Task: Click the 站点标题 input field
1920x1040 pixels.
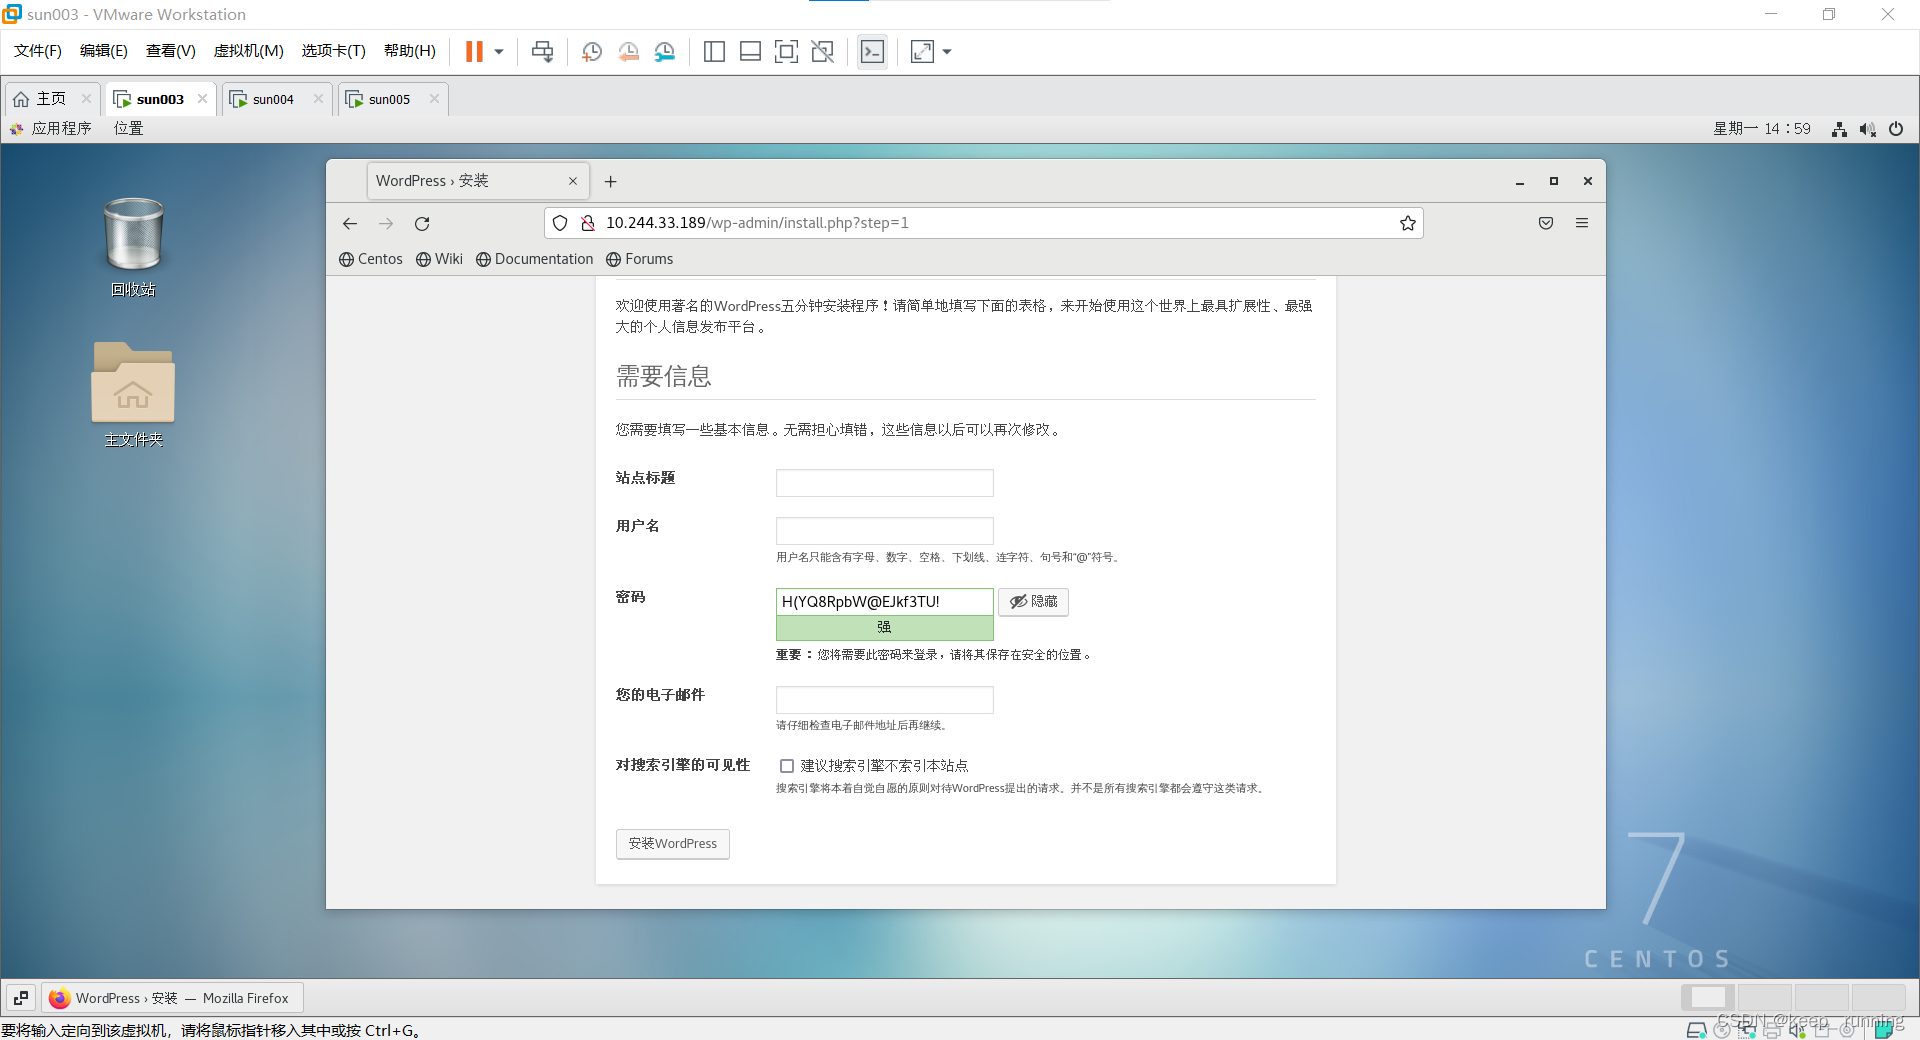Action: pos(885,483)
